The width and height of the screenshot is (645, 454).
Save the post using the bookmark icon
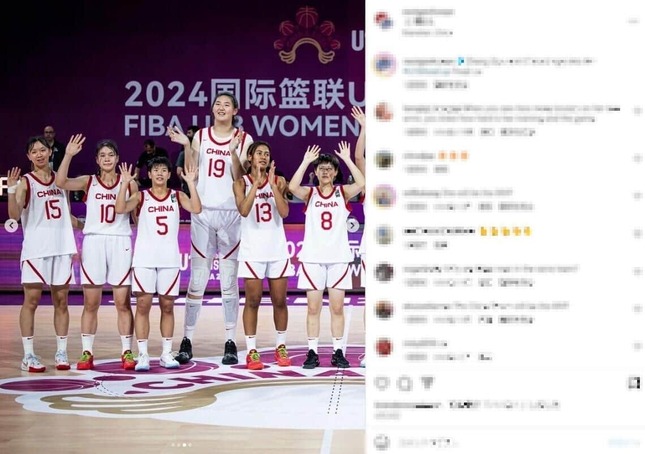633,383
